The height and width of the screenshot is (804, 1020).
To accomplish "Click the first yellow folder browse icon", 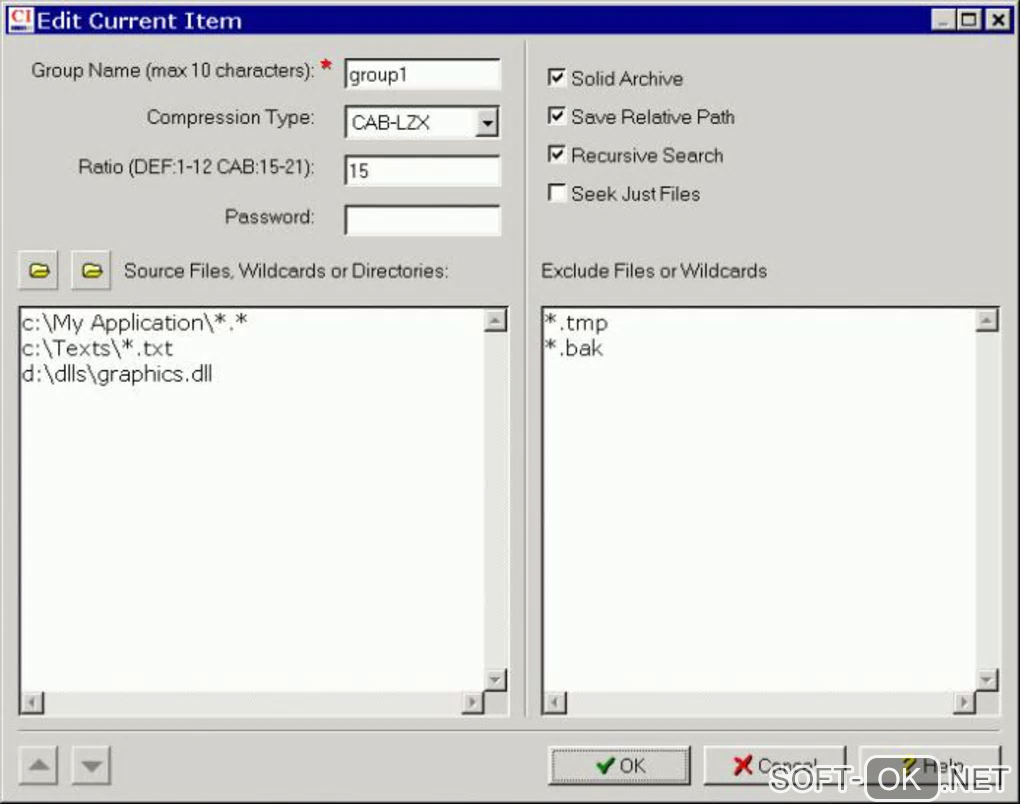I will [38, 270].
